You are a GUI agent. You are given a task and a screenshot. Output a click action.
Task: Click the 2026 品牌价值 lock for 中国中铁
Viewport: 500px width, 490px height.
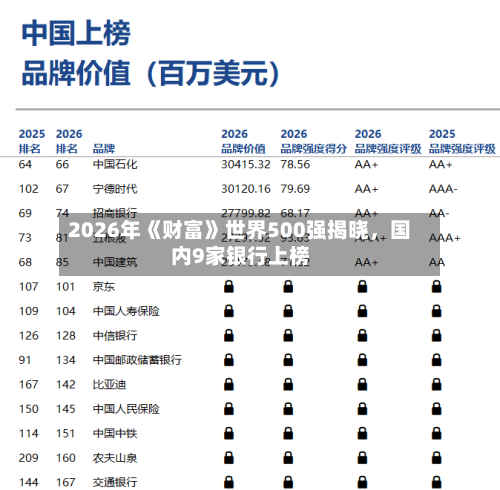(229, 433)
